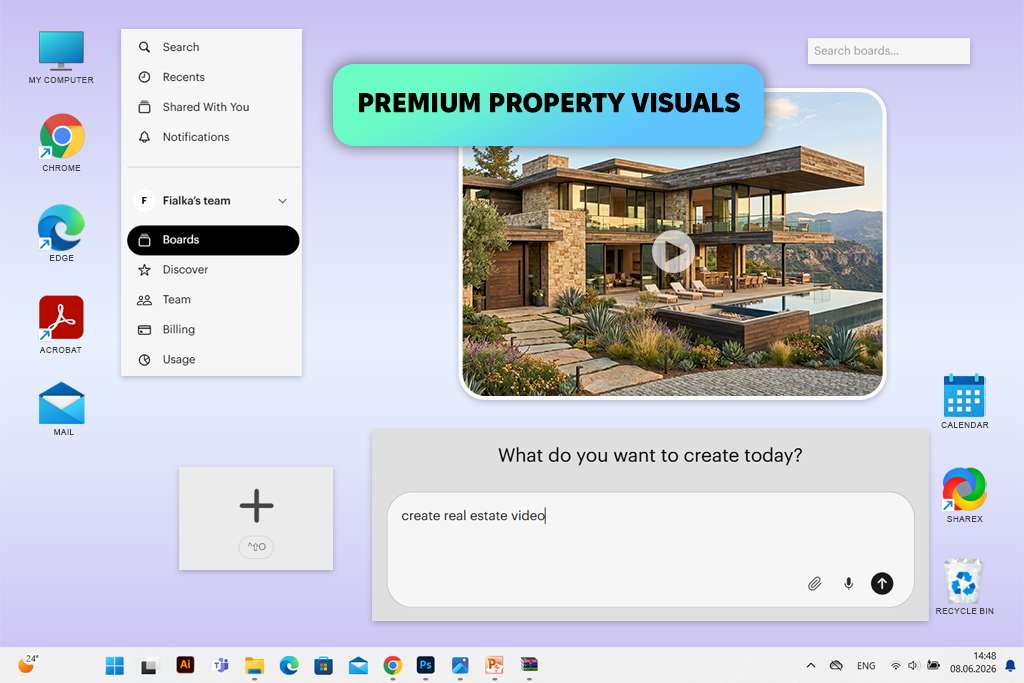
Task: Open the Mail desktop icon
Action: 62,409
